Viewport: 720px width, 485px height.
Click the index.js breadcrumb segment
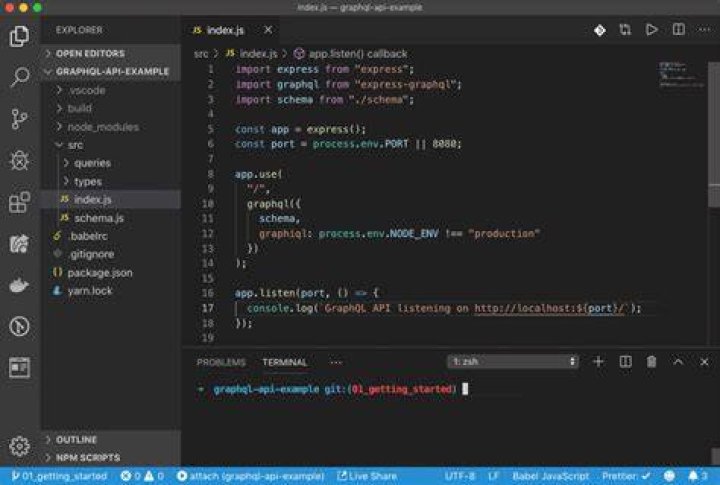(251, 54)
